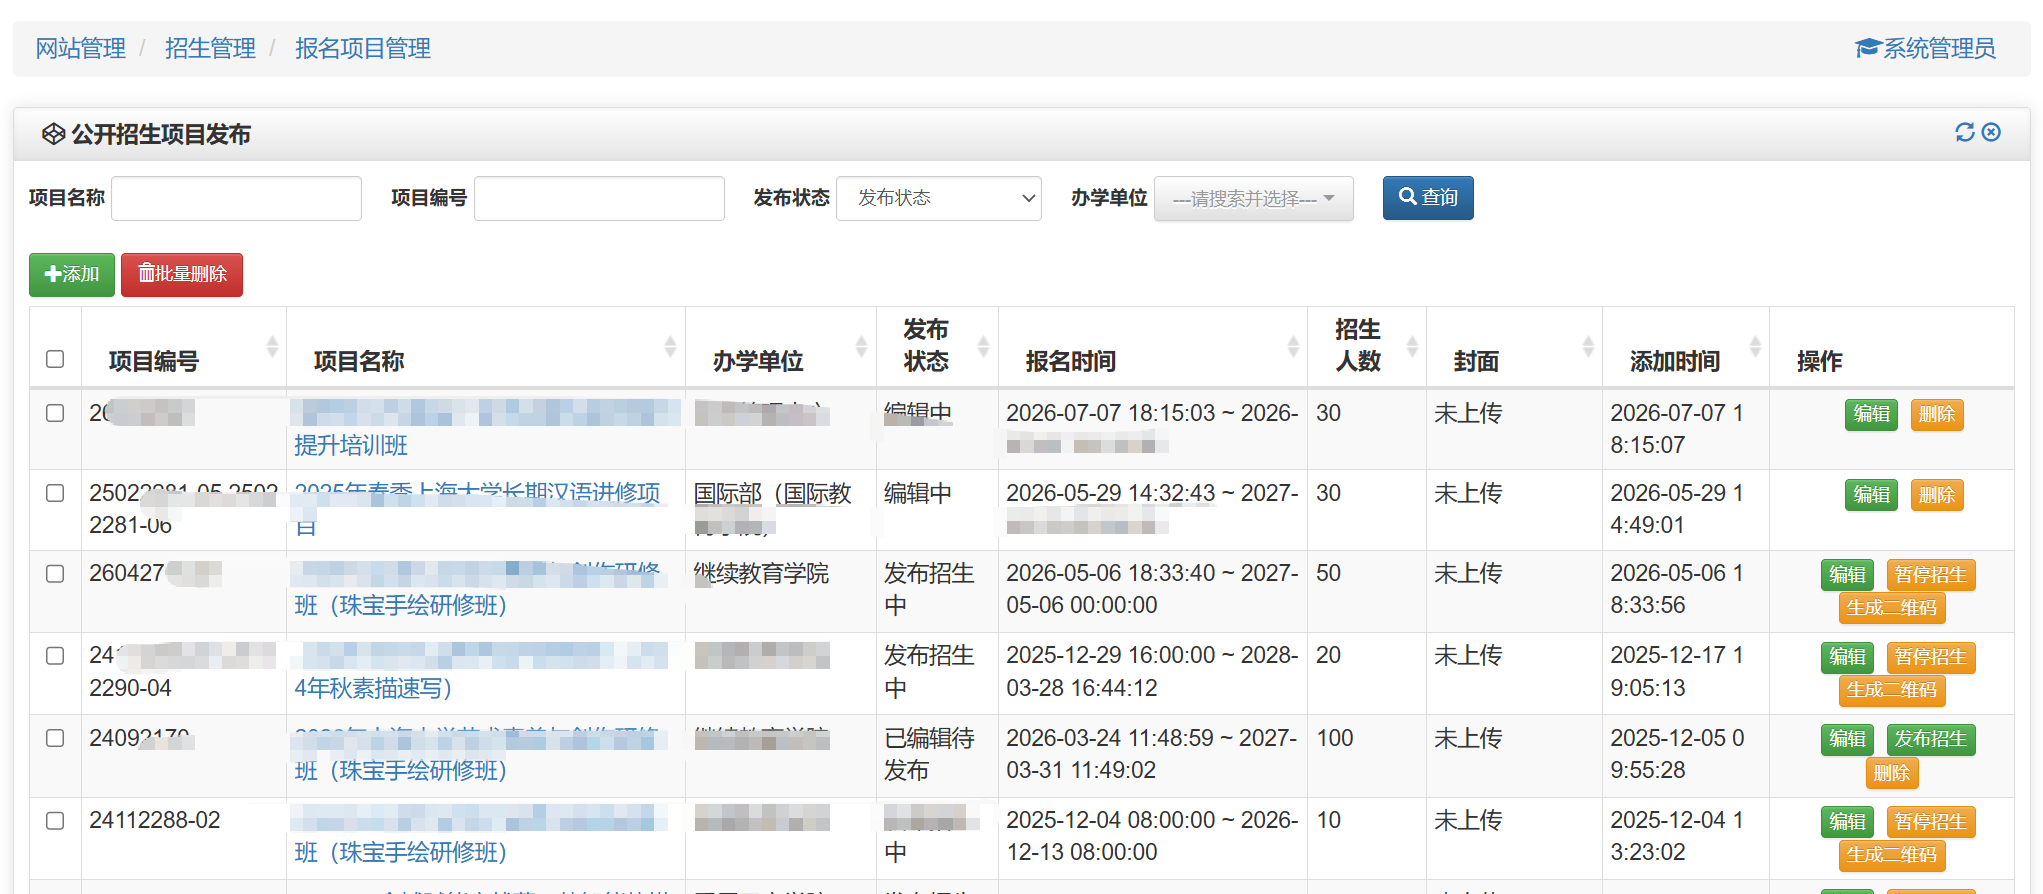Focus the 项目编号 input field
This screenshot has height=894, width=2043.
599,198
